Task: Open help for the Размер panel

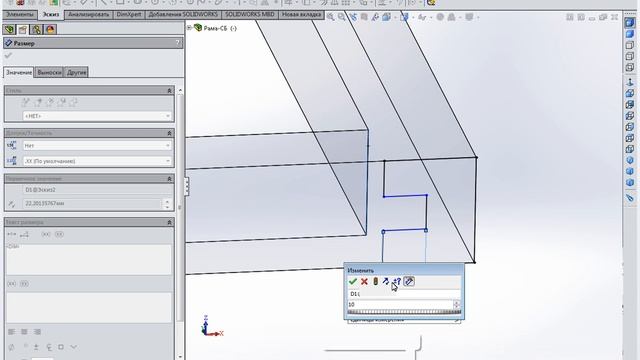Action: click(x=178, y=43)
